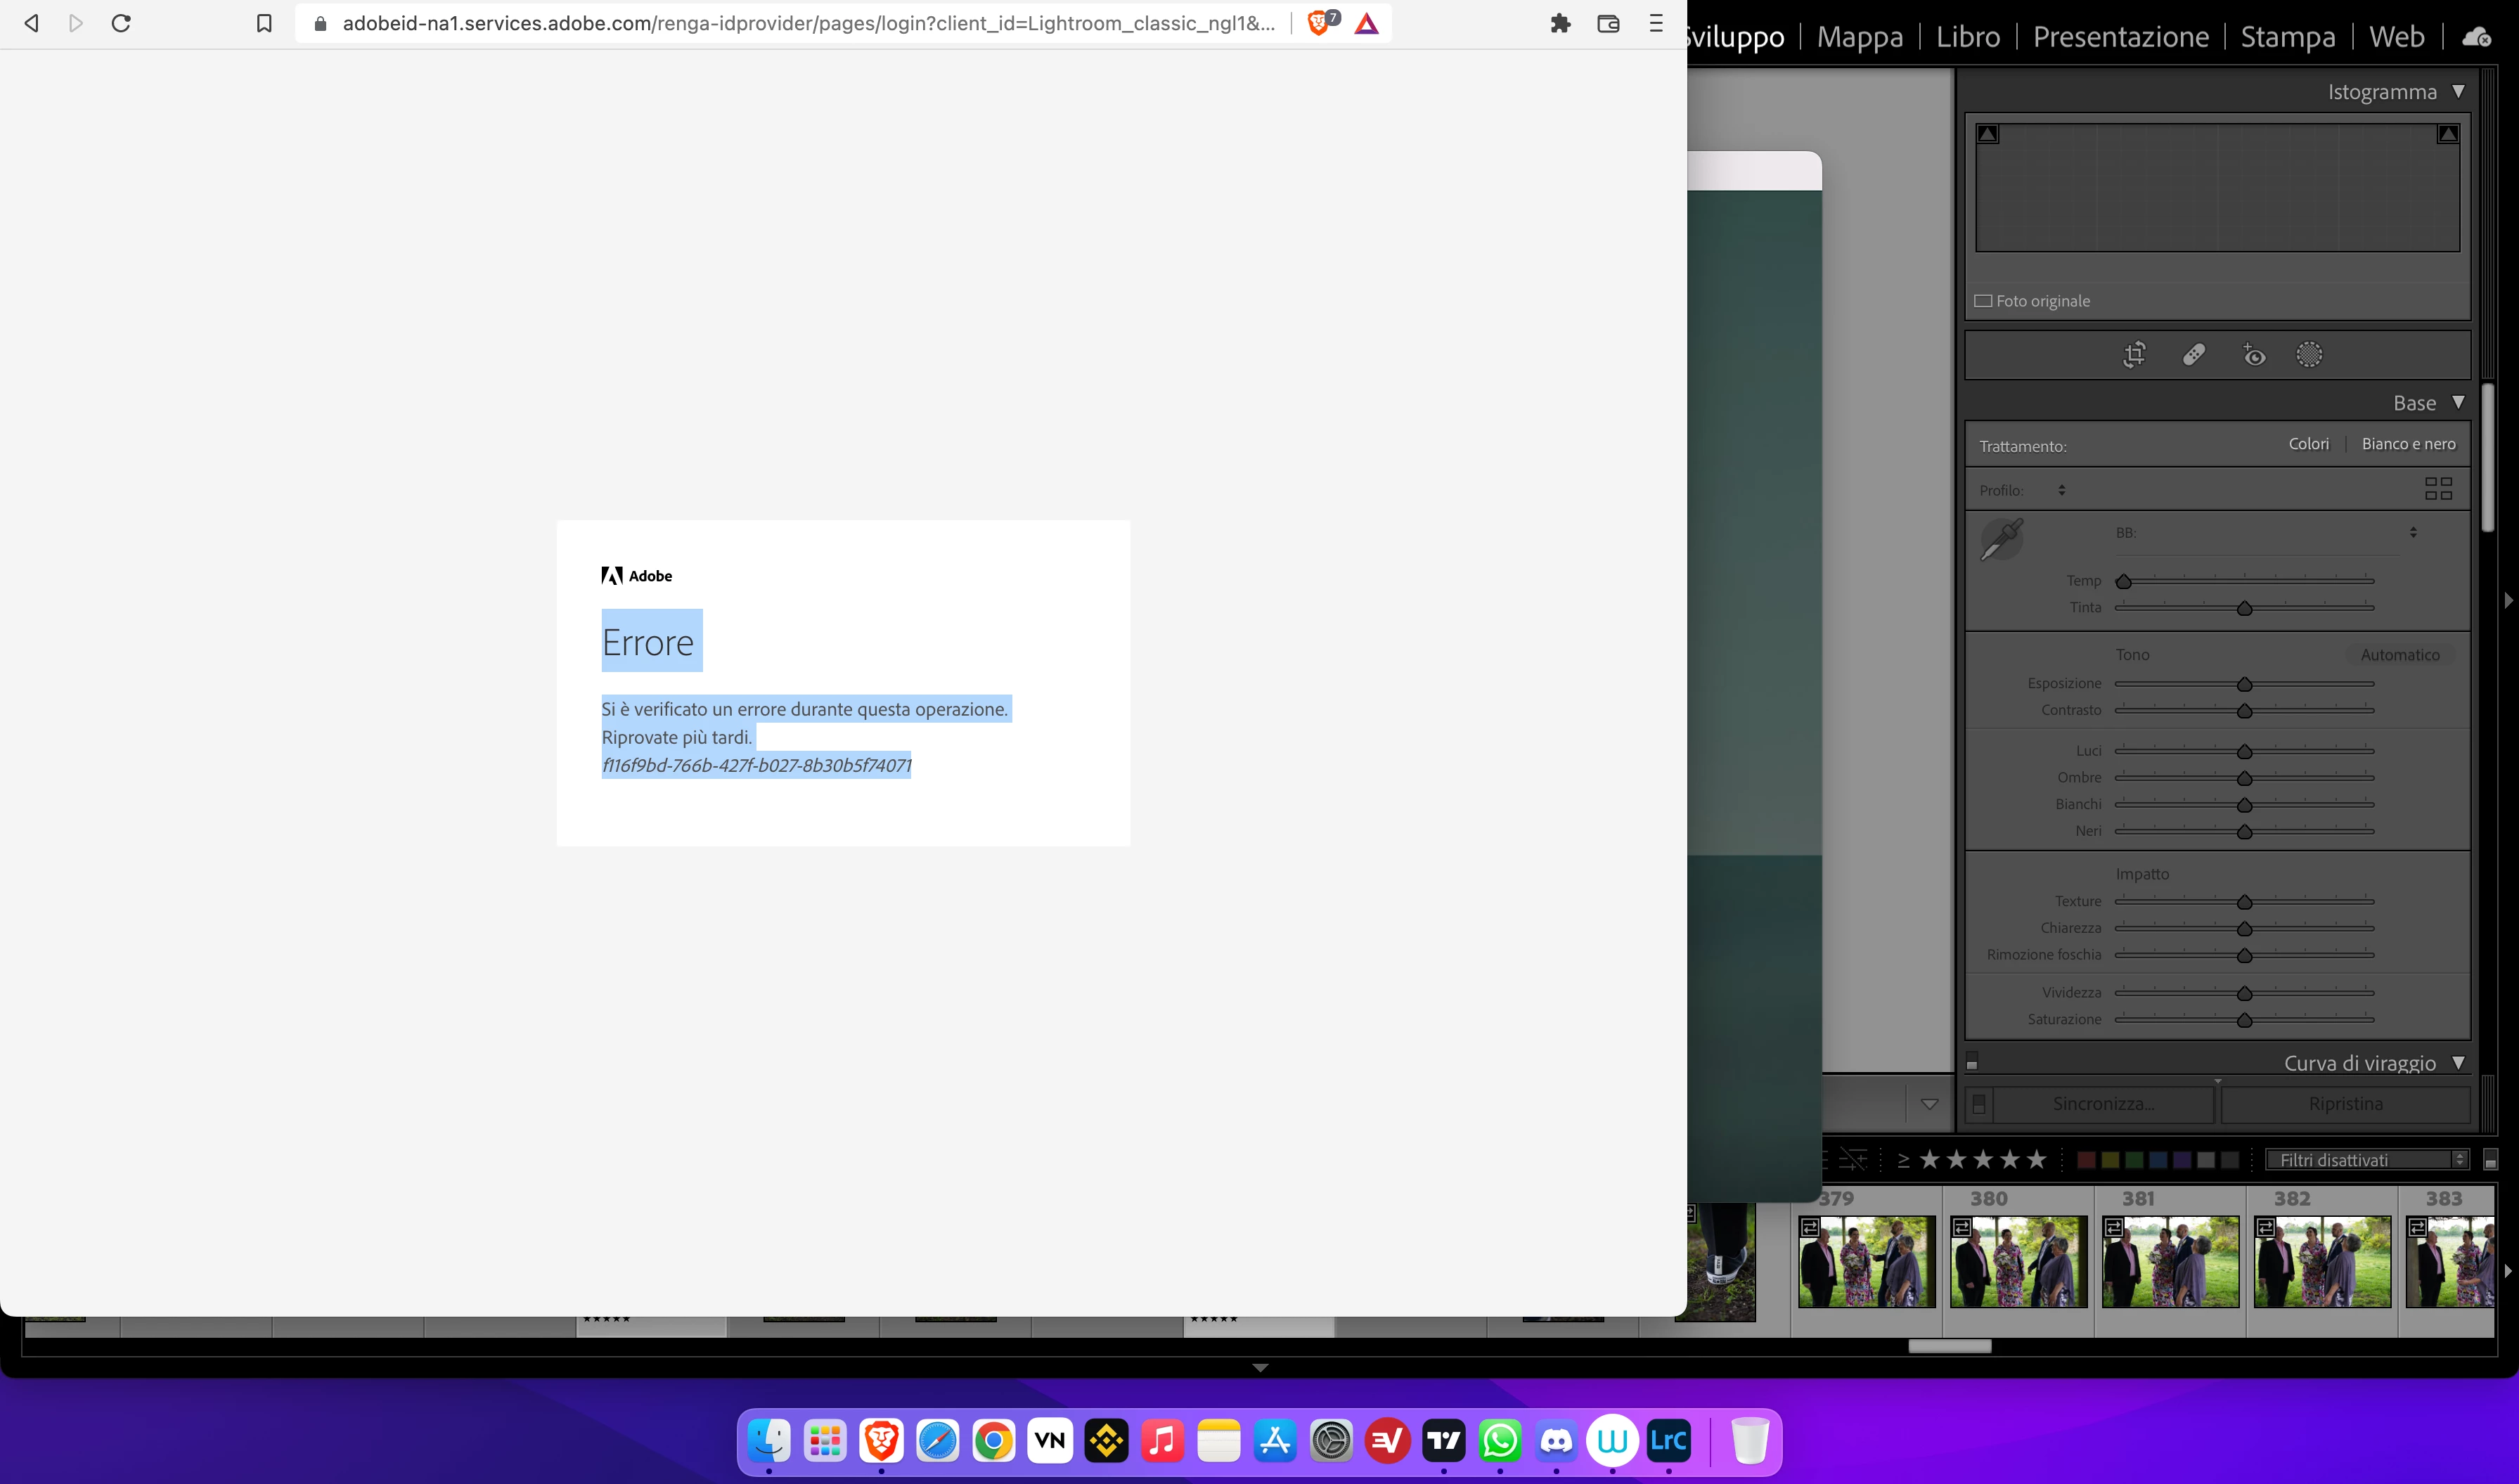Select the red eye correction tool

click(x=2253, y=355)
